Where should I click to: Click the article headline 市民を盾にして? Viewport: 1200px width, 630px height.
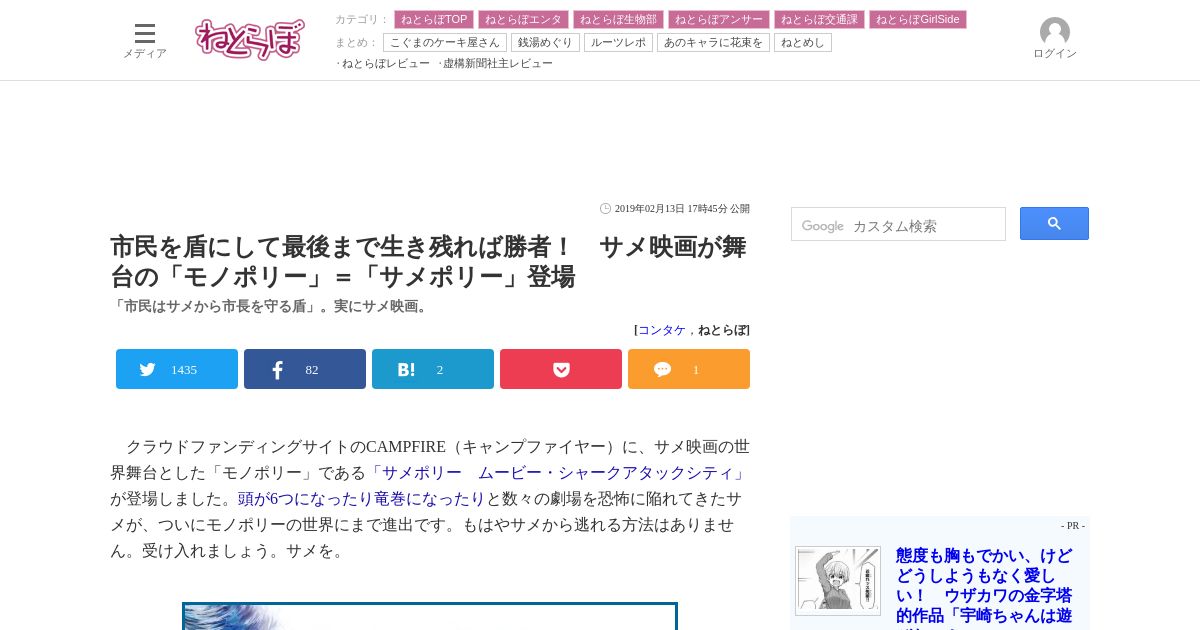[428, 262]
